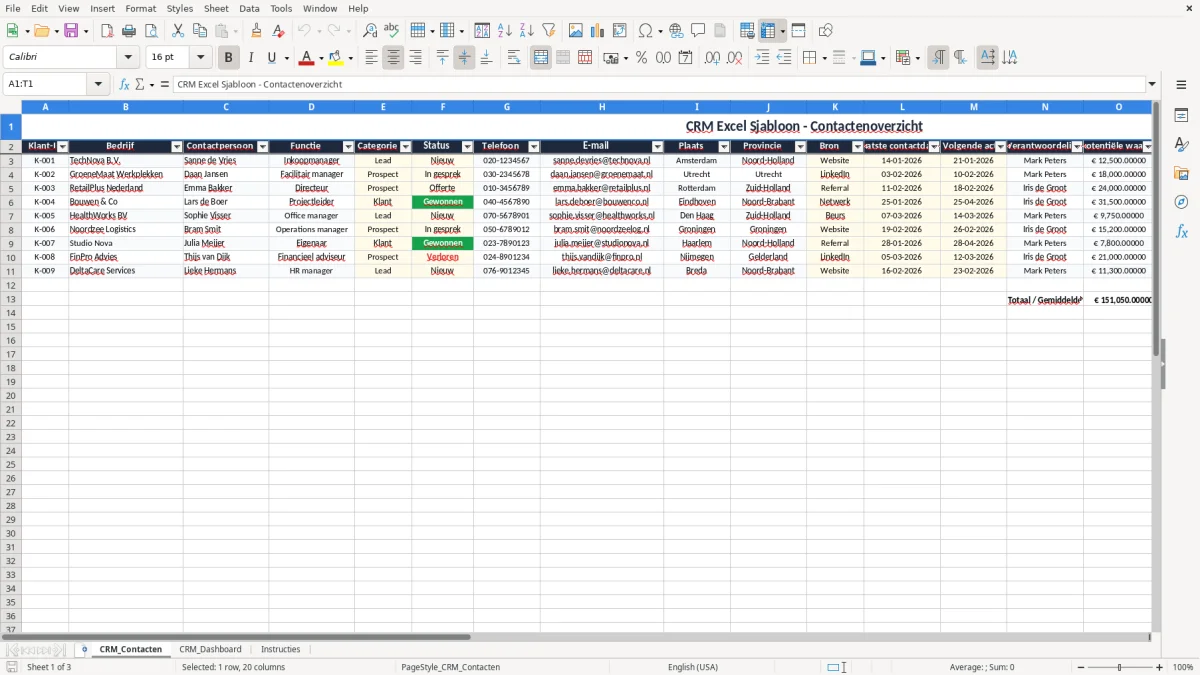The image size is (1200, 675).
Task: Toggle center horizontal alignment
Action: [393, 58]
